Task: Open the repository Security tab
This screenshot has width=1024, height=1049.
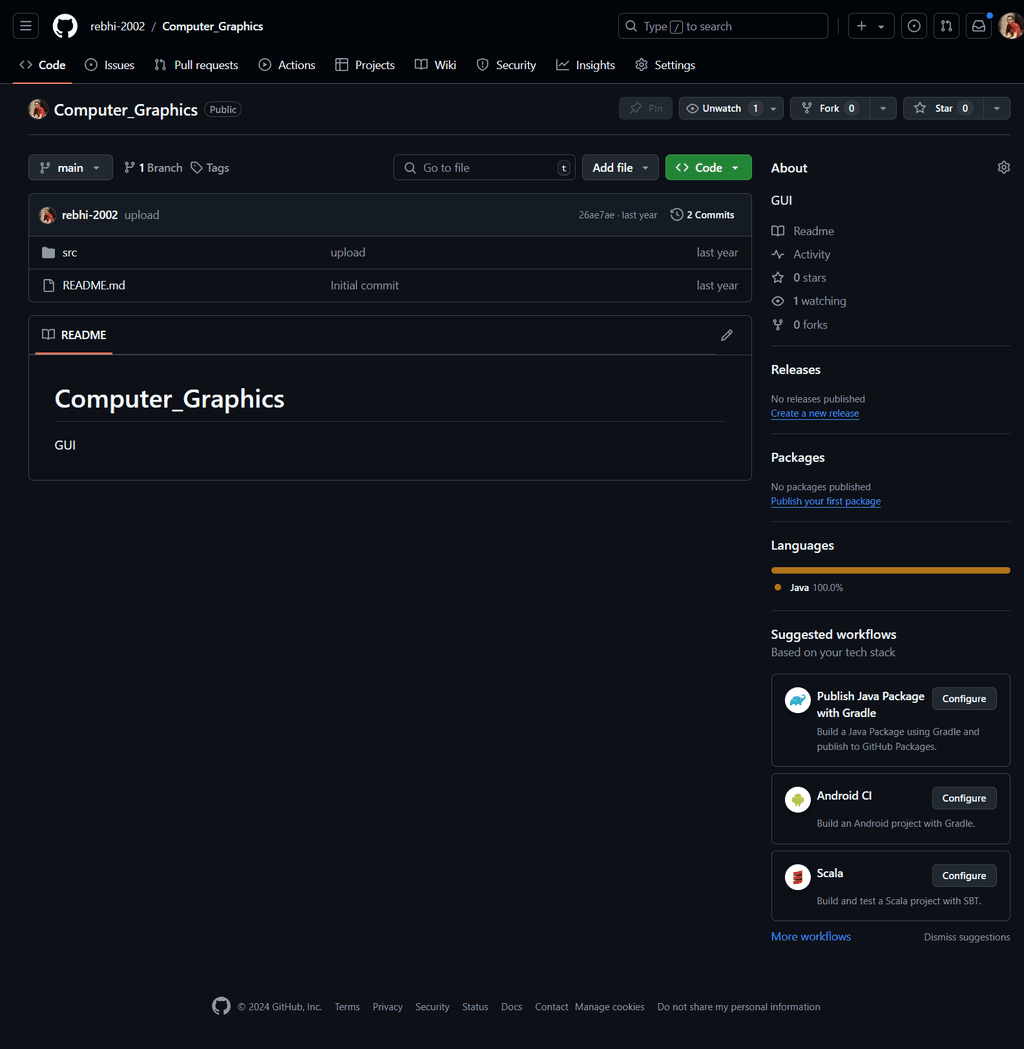Action: tap(506, 65)
